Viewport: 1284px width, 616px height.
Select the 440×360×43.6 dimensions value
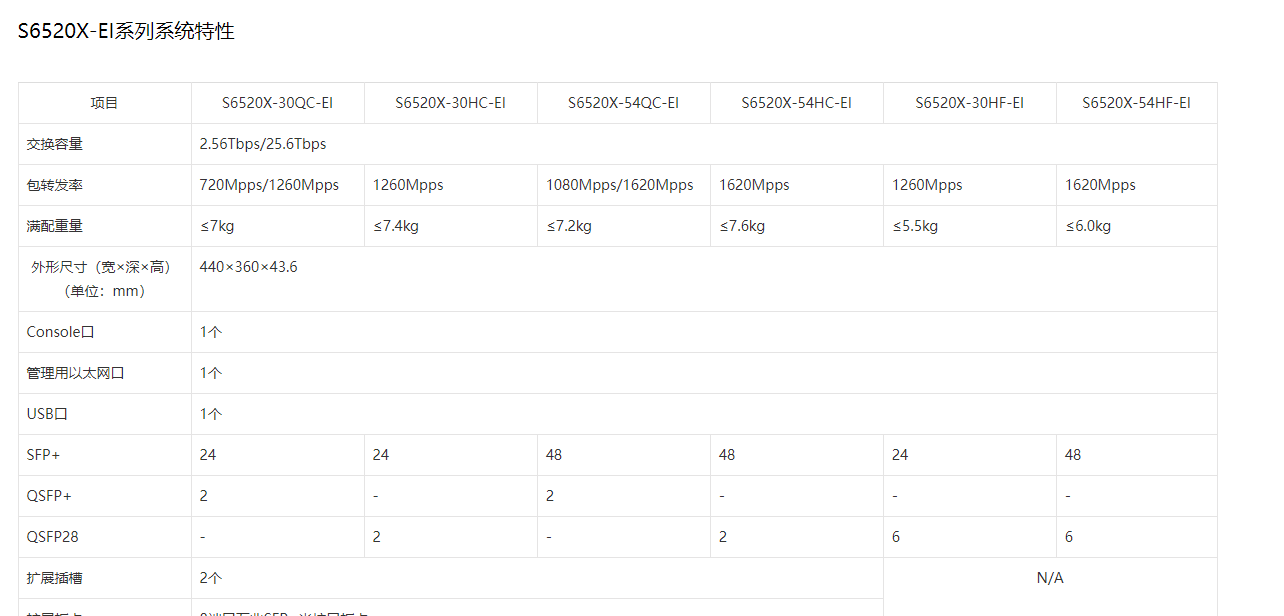coord(248,267)
